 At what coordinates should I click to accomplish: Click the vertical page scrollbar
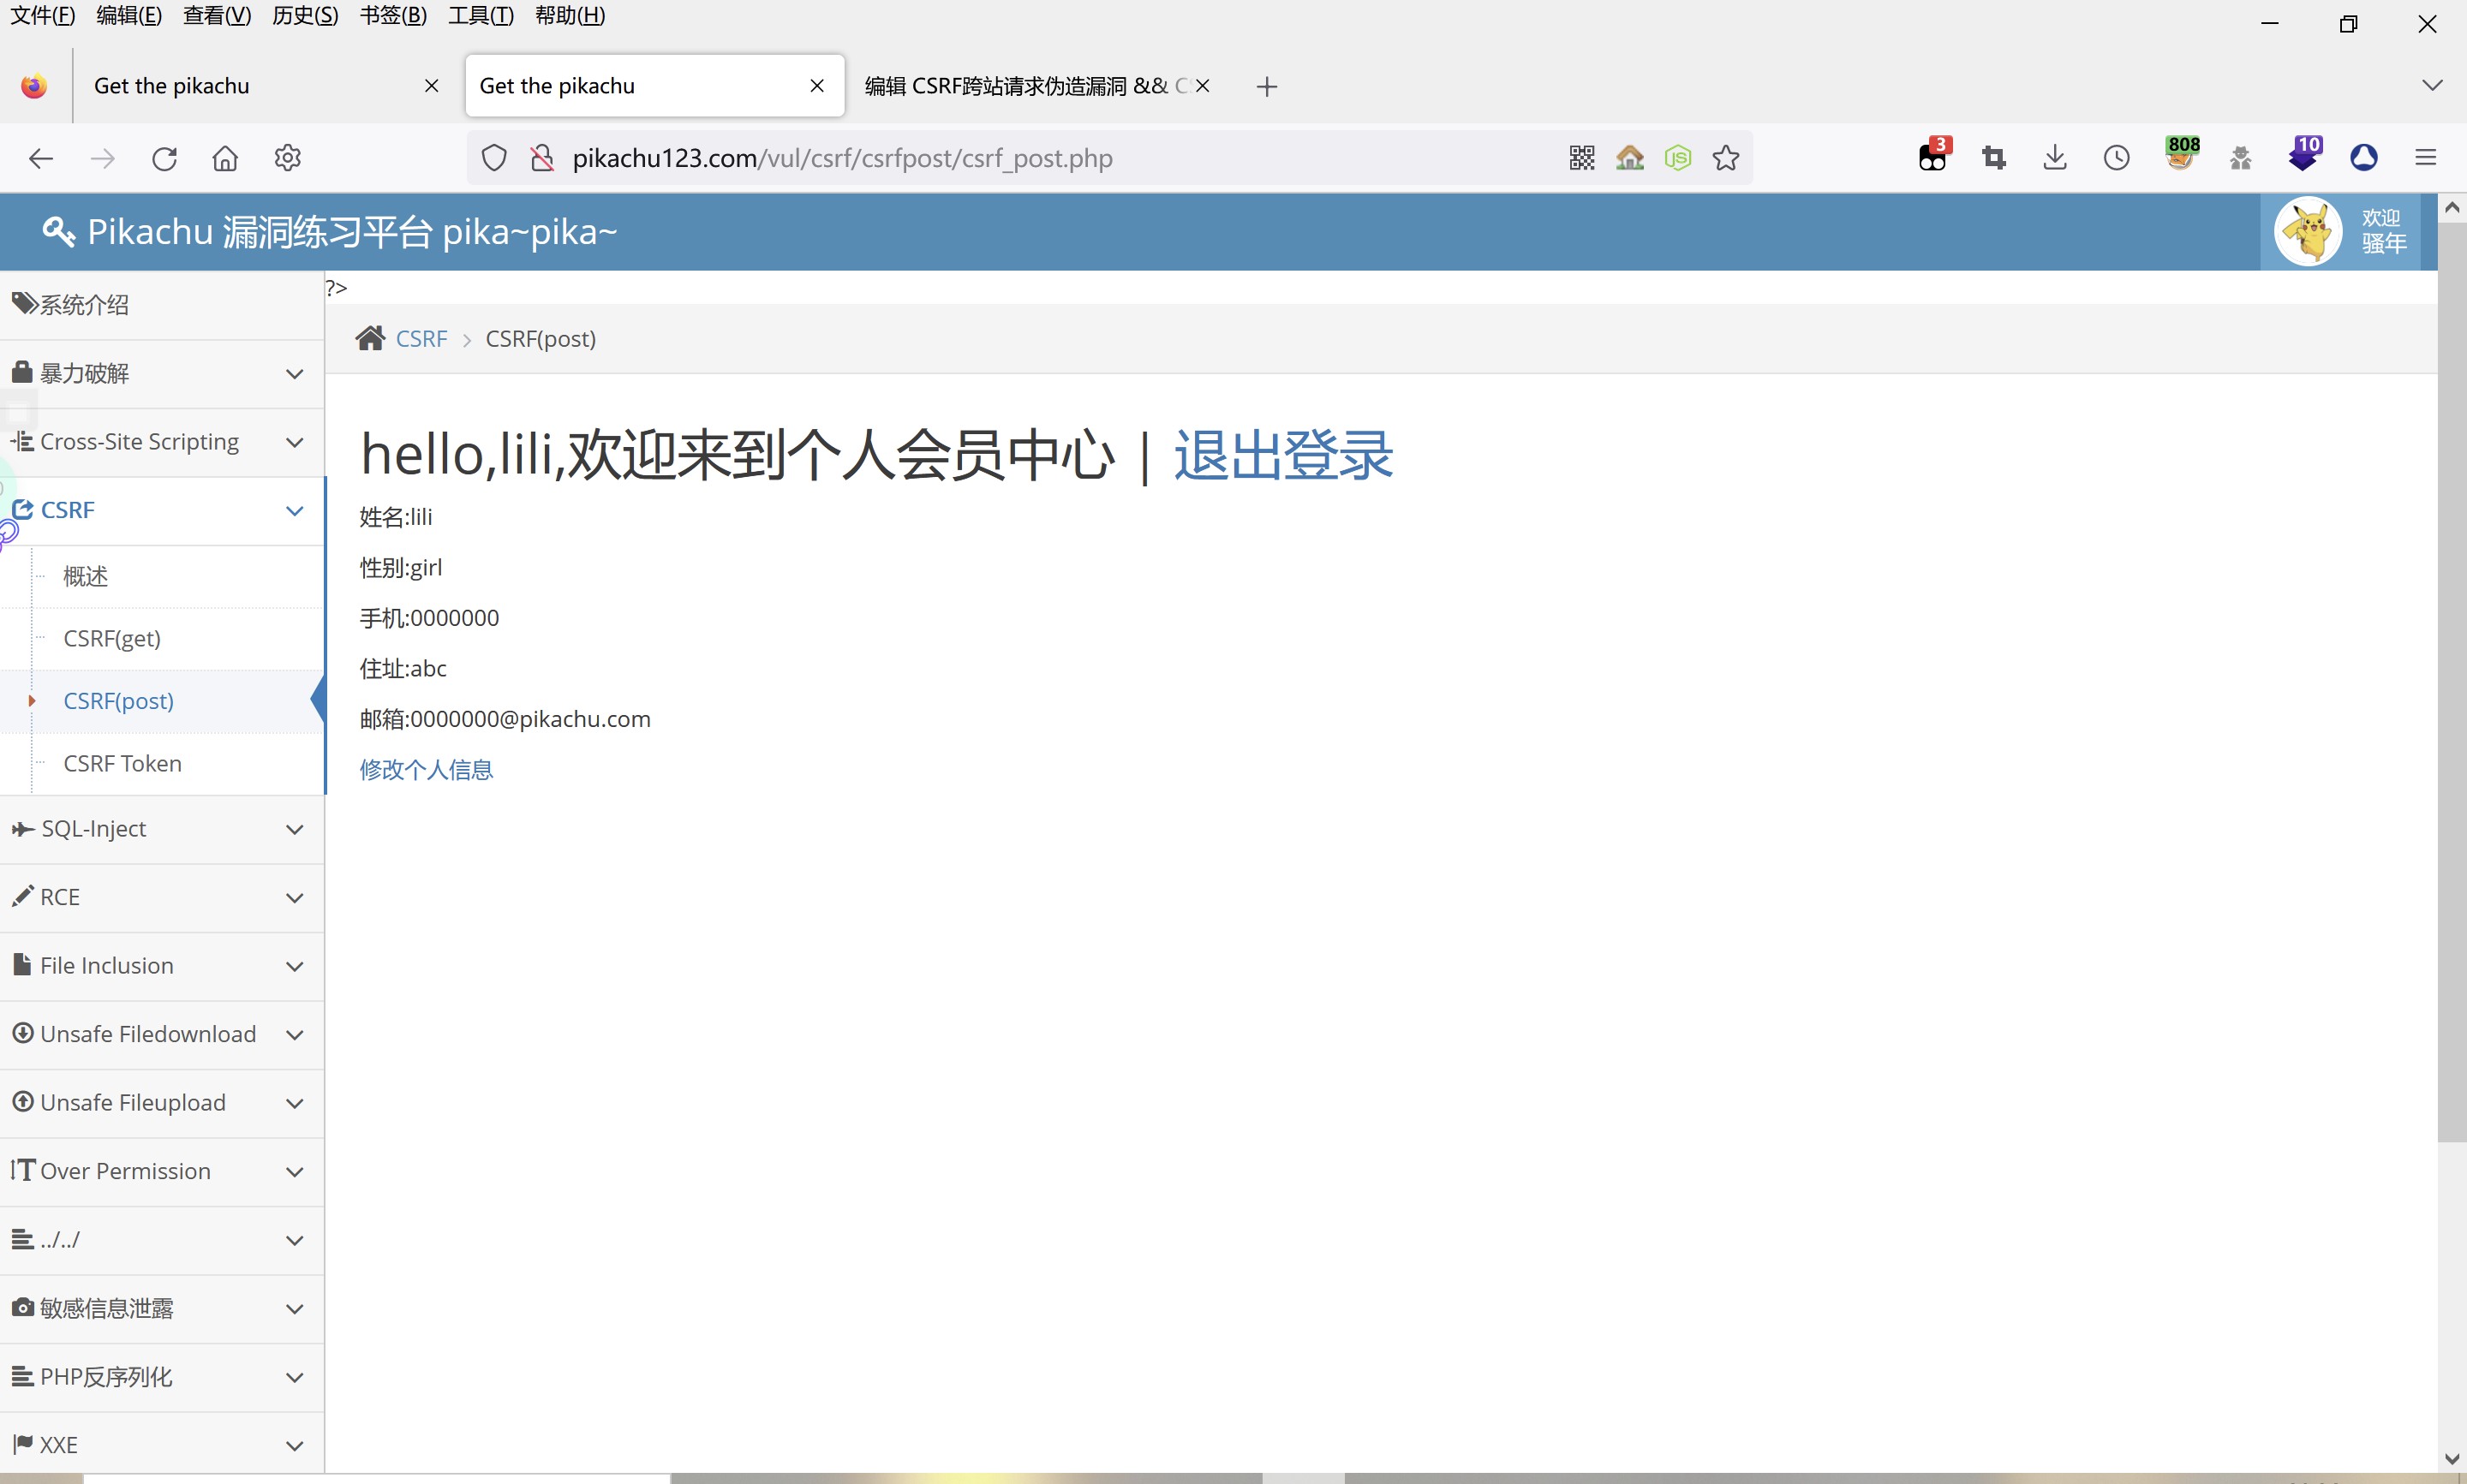coord(2451,680)
